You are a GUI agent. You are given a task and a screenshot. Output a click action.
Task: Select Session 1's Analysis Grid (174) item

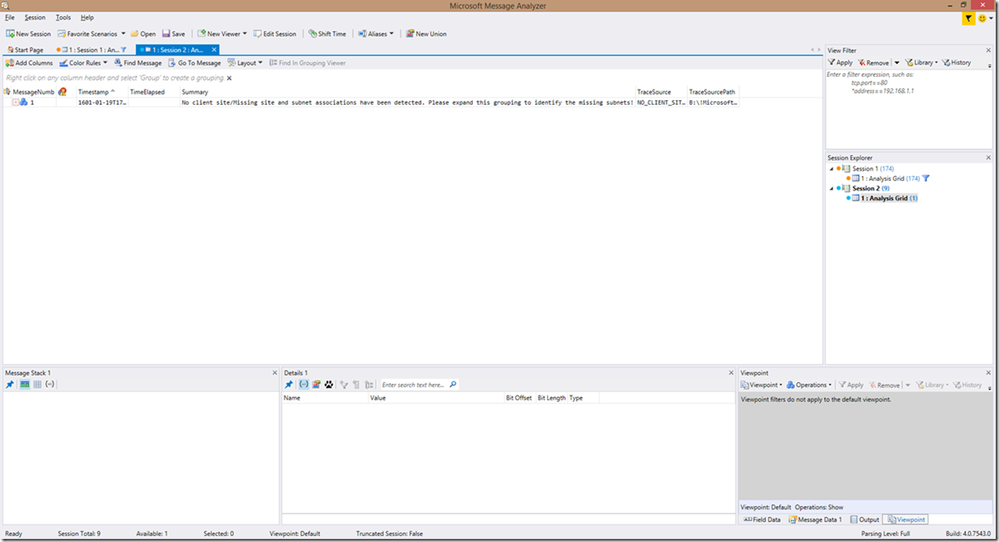890,179
